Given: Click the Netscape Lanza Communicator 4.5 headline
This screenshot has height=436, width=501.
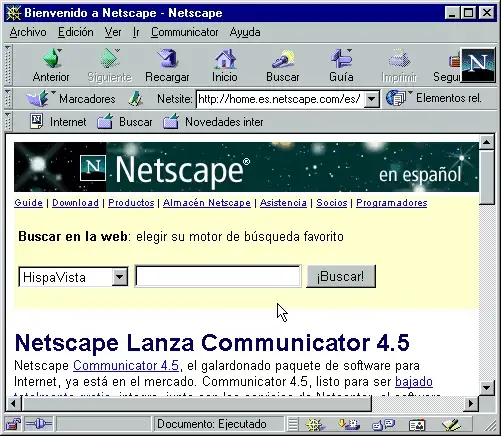Looking at the screenshot, I should [212, 343].
